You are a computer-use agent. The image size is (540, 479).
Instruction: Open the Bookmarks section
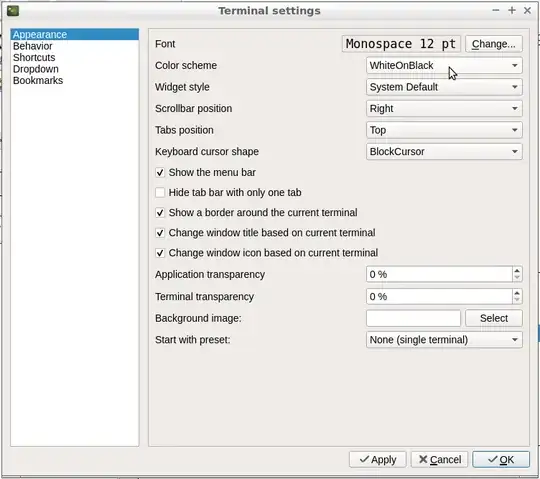pyautogui.click(x=75, y=80)
